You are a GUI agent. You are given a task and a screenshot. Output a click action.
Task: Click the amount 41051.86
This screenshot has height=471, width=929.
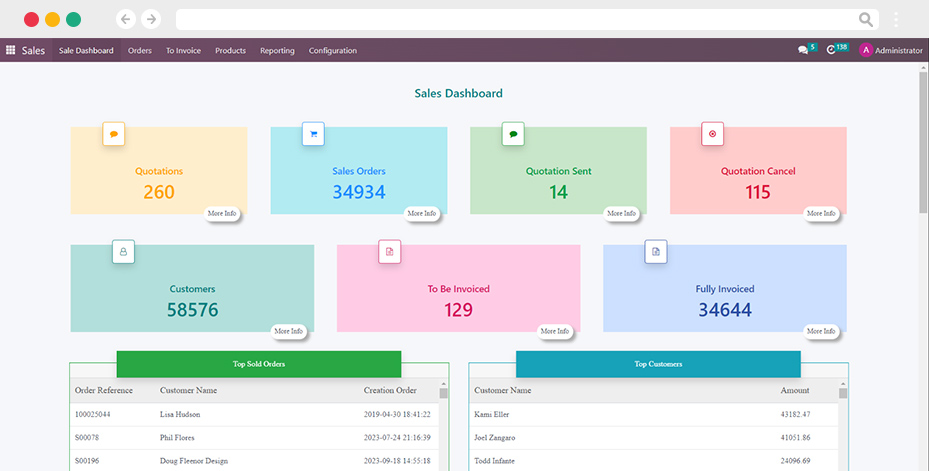pos(795,438)
